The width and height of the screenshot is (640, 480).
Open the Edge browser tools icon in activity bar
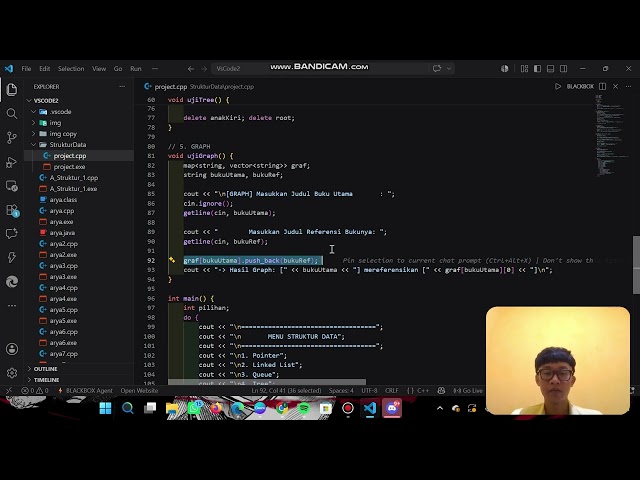(12, 282)
